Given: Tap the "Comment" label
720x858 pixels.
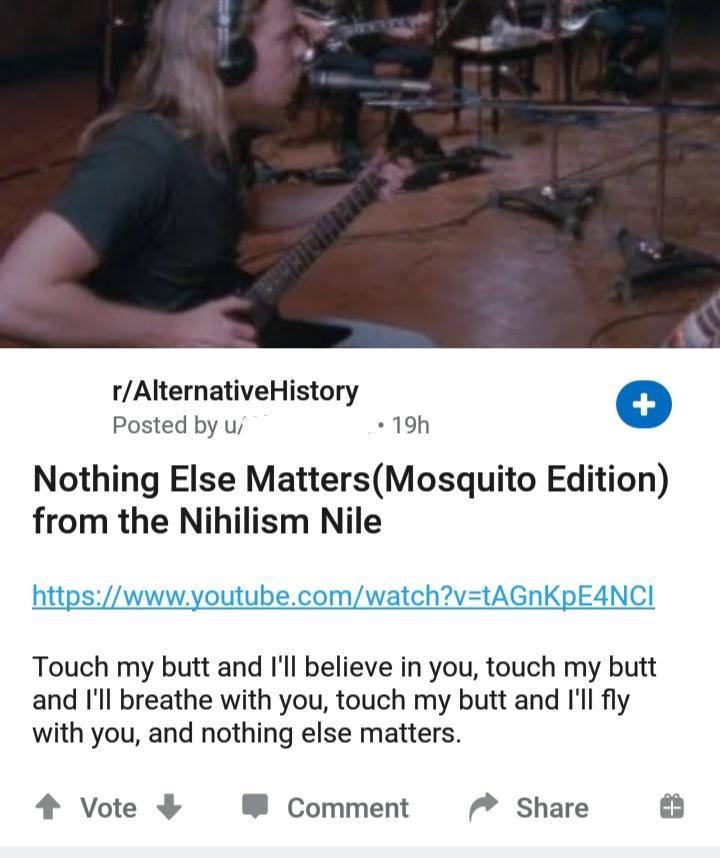Looking at the screenshot, I should coord(348,808).
